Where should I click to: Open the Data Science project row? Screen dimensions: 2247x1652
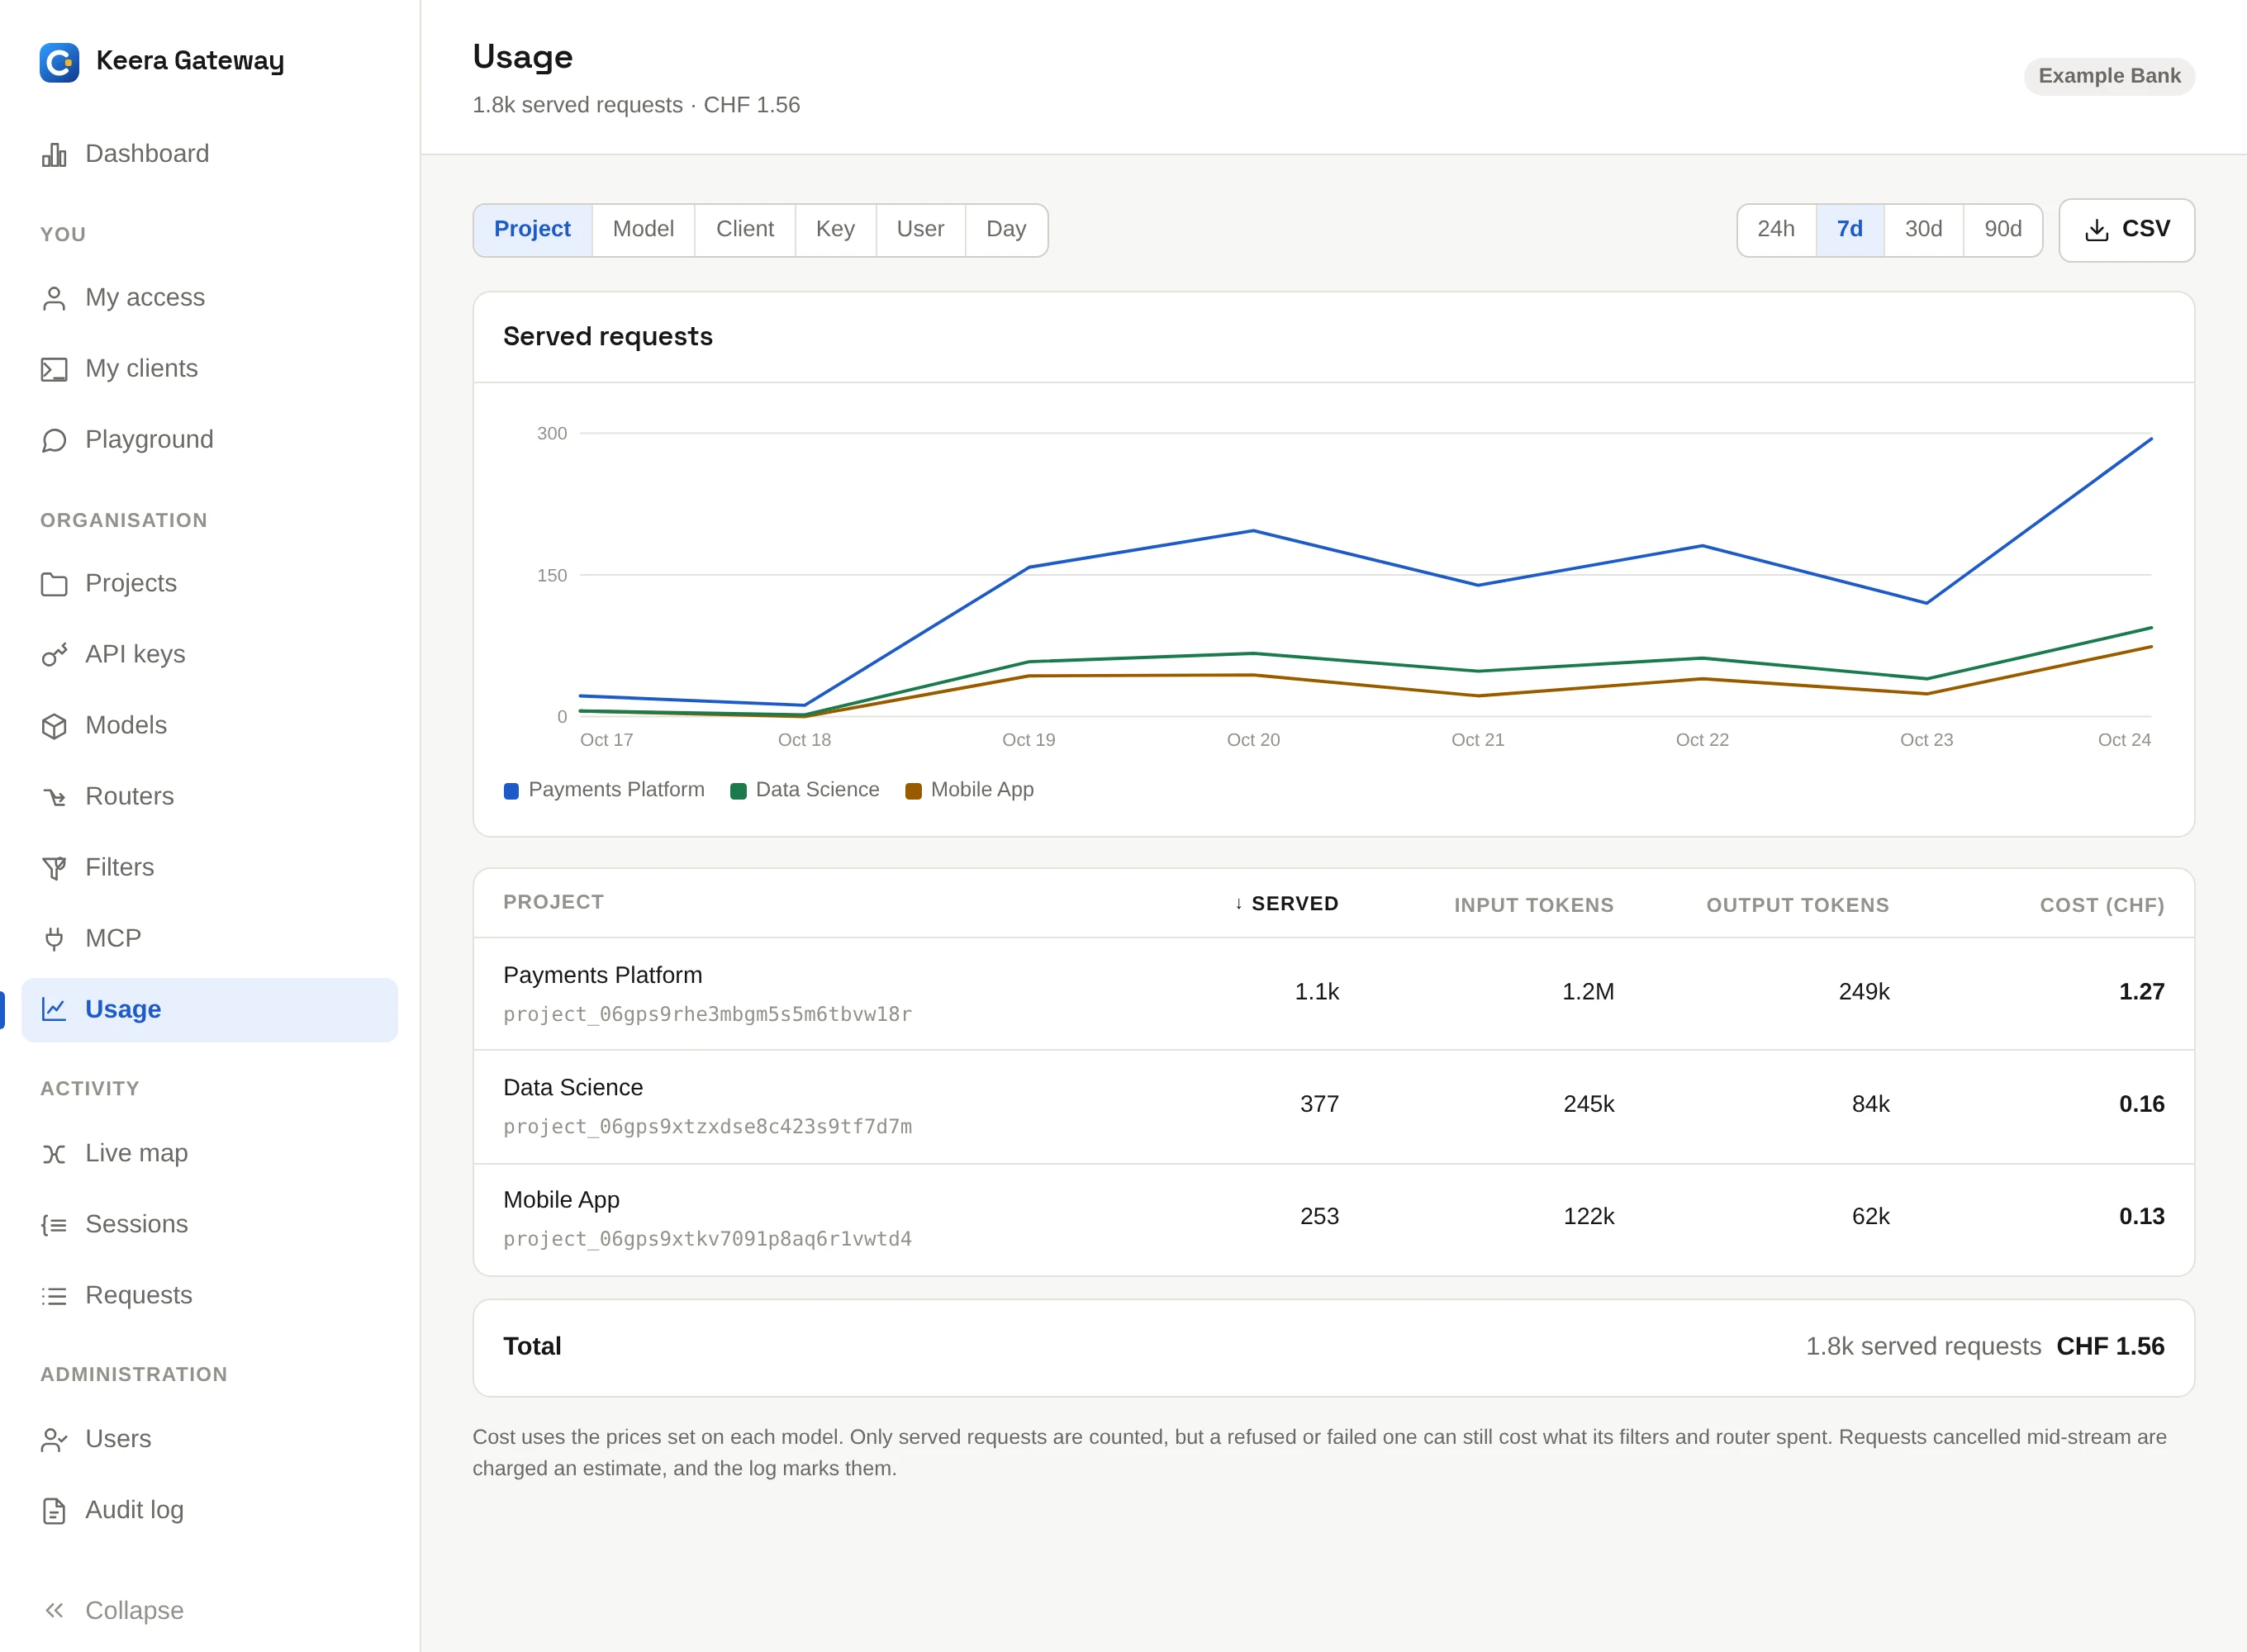tap(1333, 1107)
